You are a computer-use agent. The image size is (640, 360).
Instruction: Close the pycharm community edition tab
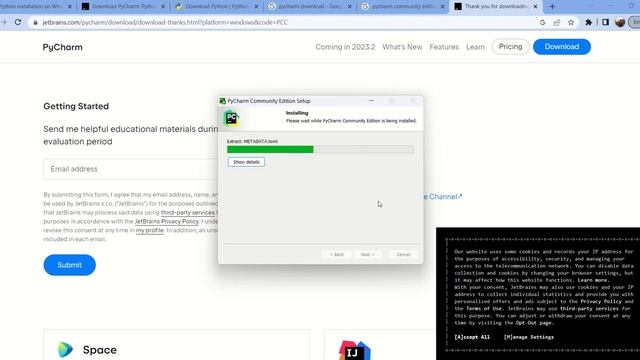click(x=442, y=7)
